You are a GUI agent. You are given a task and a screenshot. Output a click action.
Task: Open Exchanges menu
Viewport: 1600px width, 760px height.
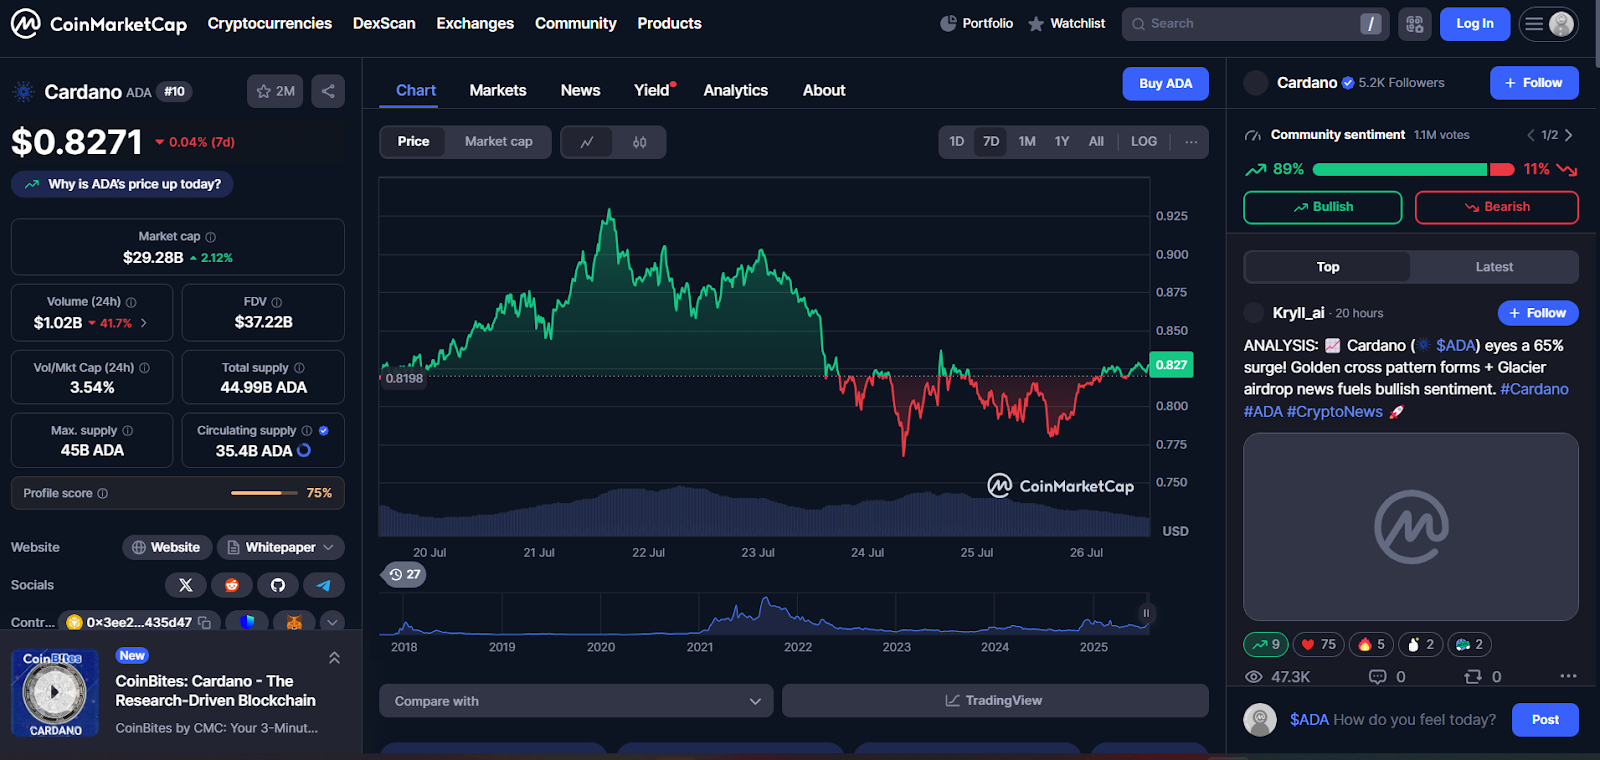click(x=475, y=23)
